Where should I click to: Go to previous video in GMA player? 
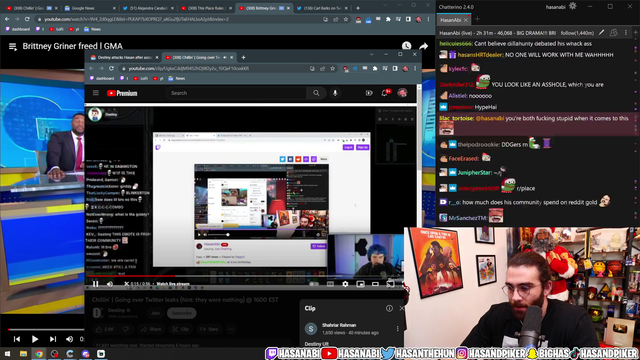[x=17, y=339]
